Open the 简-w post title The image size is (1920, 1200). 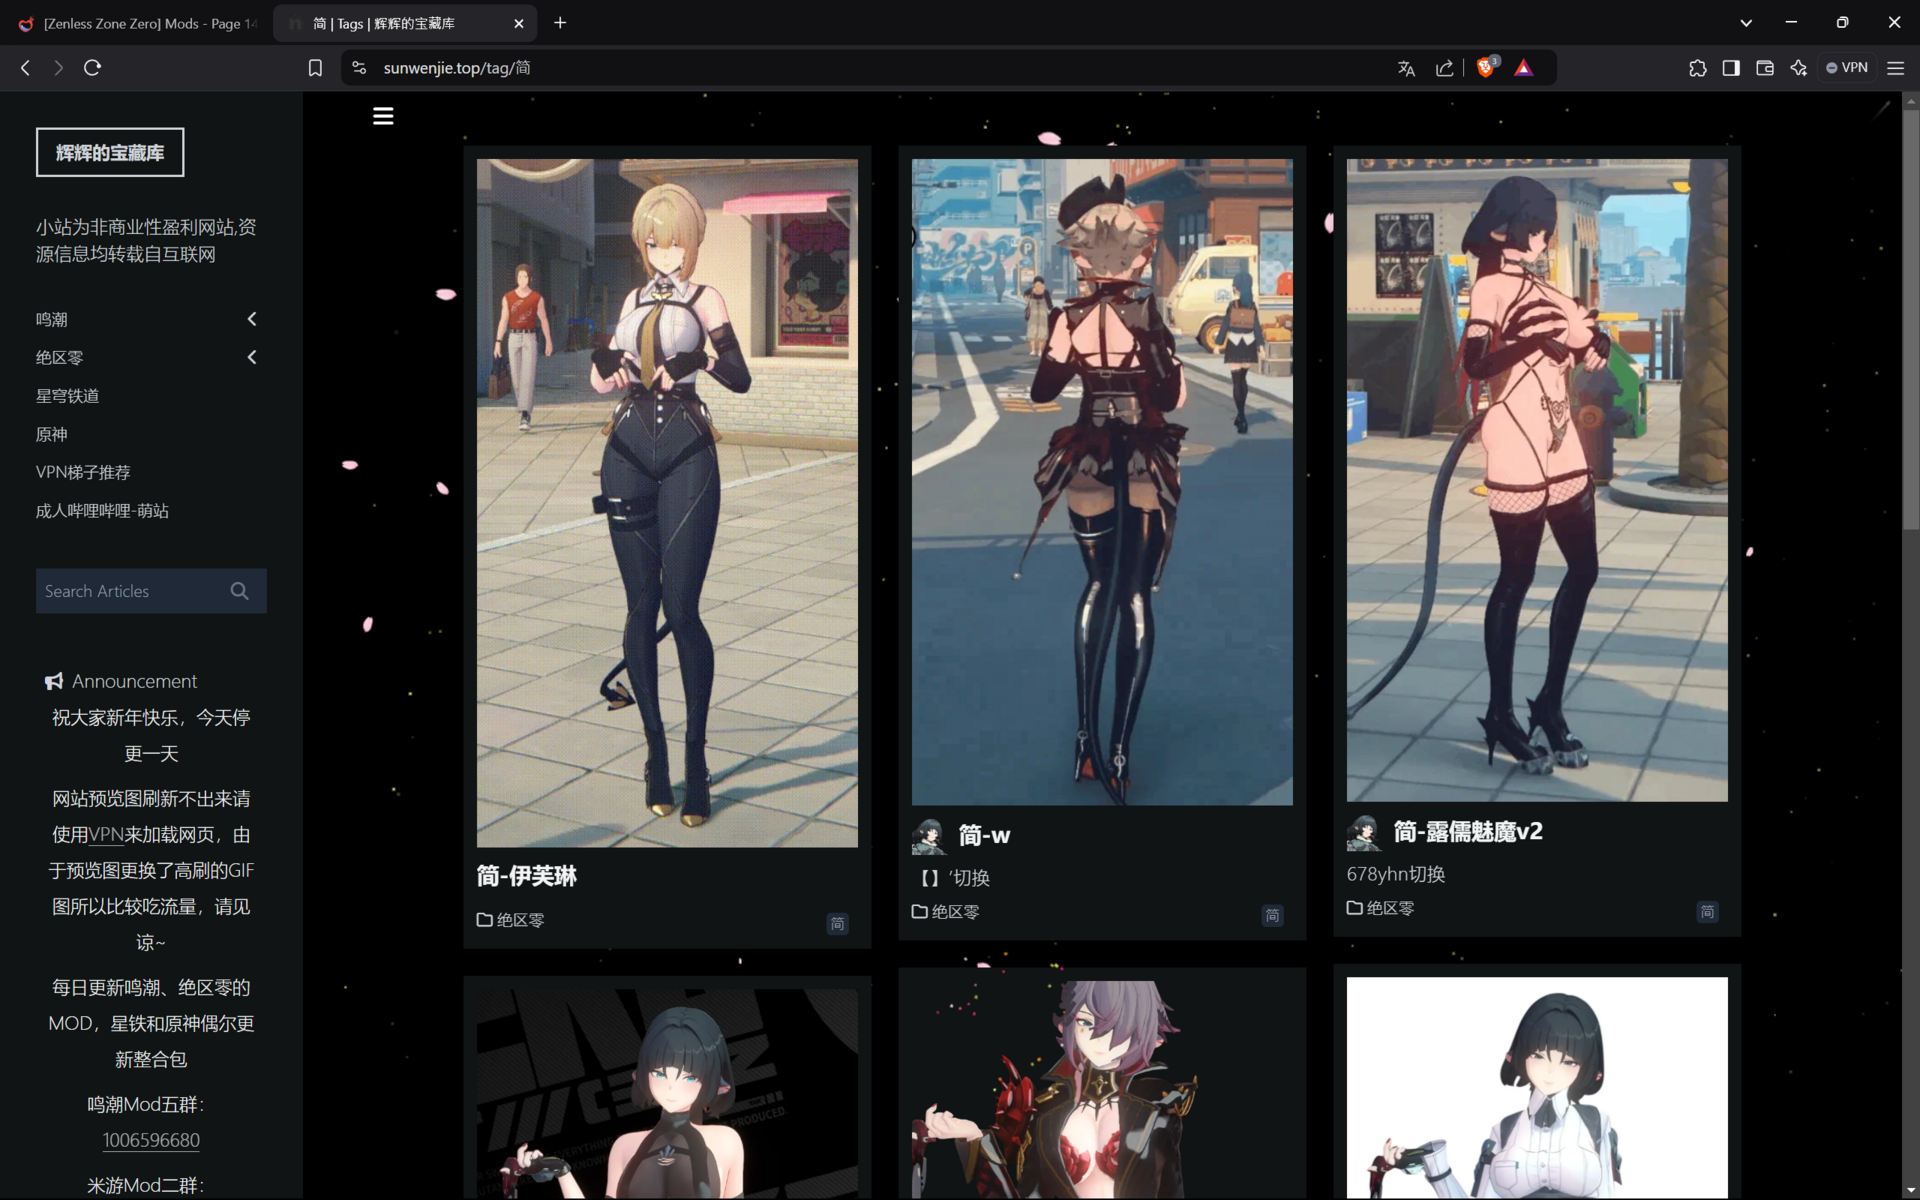coord(984,835)
